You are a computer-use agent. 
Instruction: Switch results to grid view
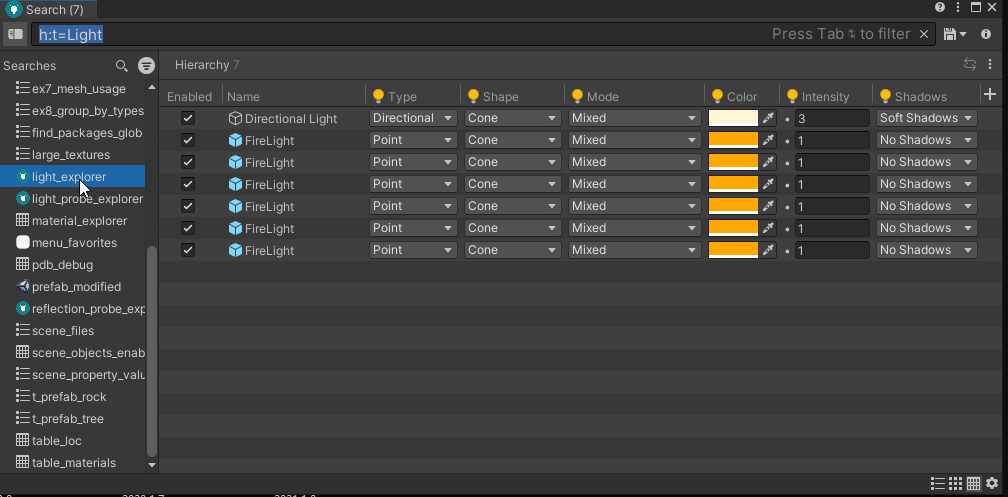(x=955, y=484)
